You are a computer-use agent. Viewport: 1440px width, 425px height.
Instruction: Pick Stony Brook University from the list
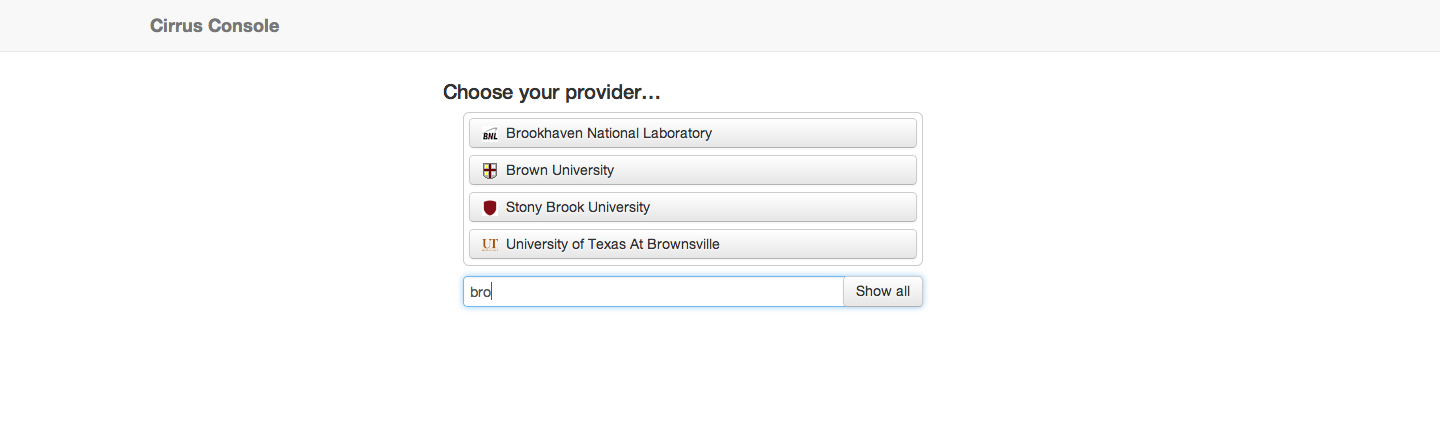pyautogui.click(x=693, y=207)
